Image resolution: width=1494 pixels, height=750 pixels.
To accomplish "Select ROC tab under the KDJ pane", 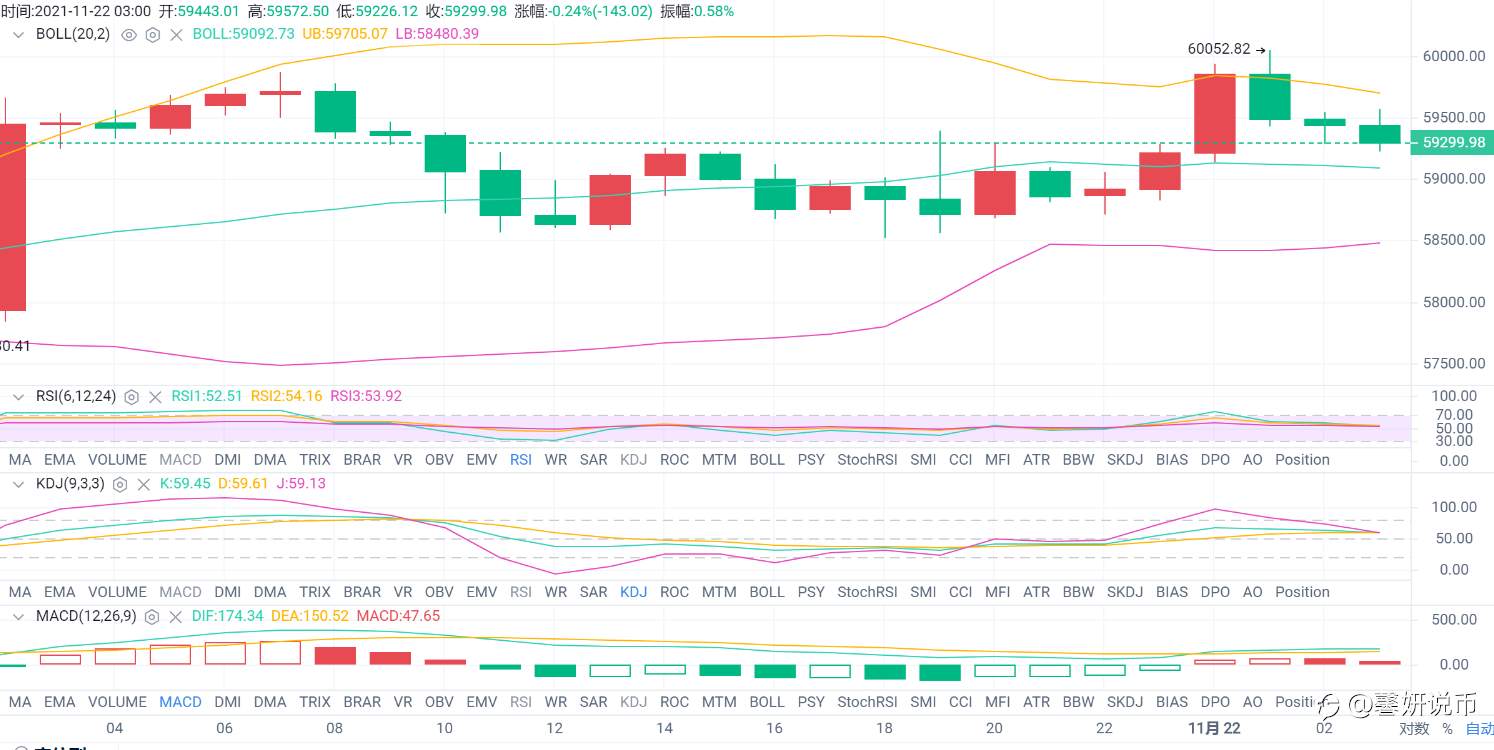I will click(x=675, y=592).
